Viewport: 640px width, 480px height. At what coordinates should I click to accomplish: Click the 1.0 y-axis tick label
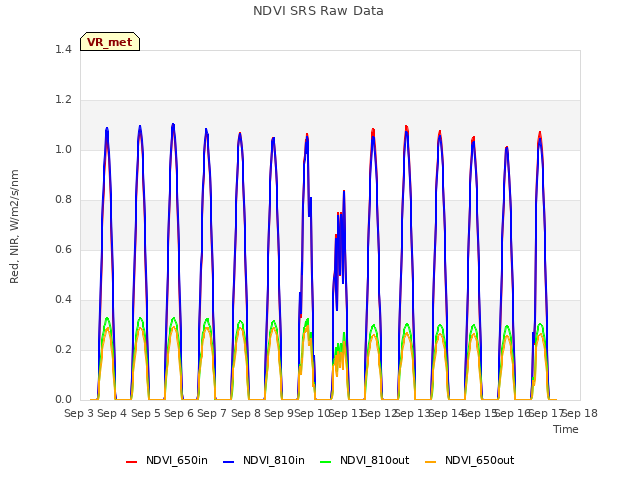(63, 149)
